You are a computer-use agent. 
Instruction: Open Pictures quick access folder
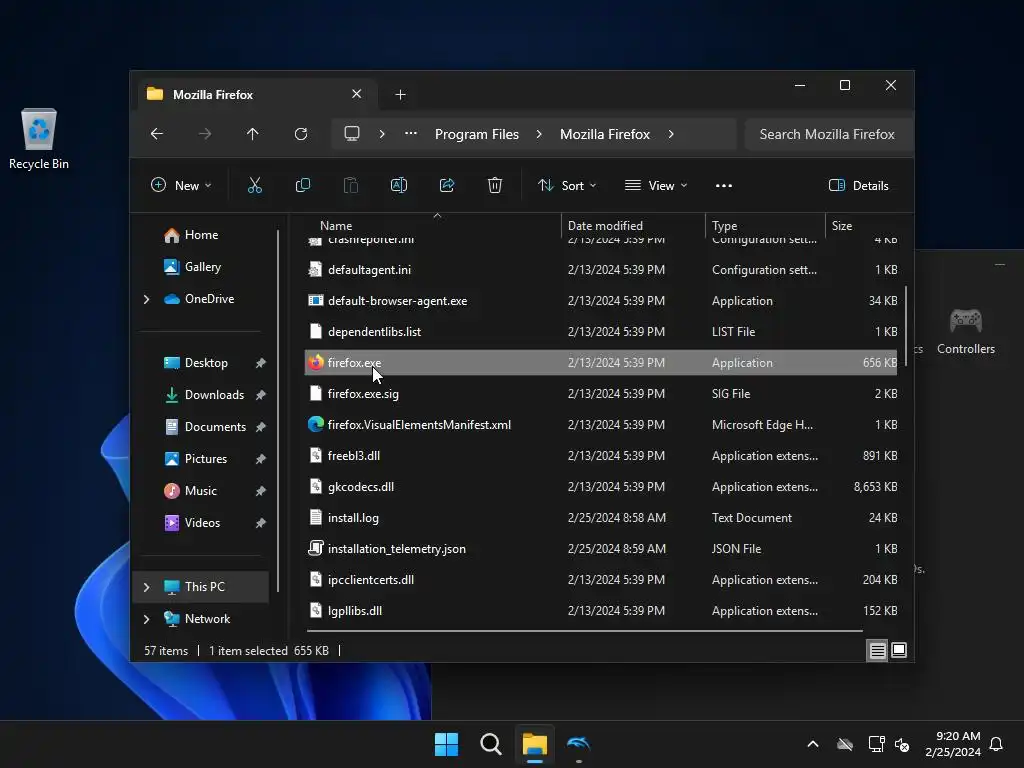[x=206, y=459]
